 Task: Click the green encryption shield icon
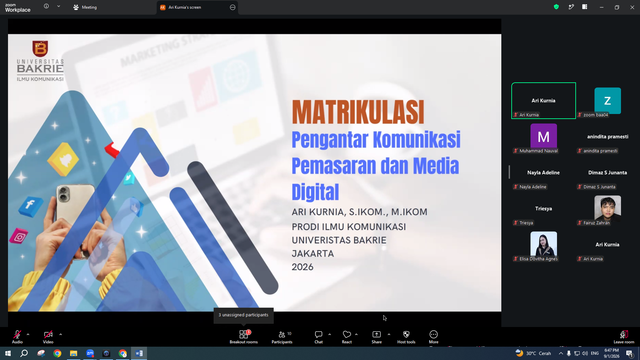point(556,7)
